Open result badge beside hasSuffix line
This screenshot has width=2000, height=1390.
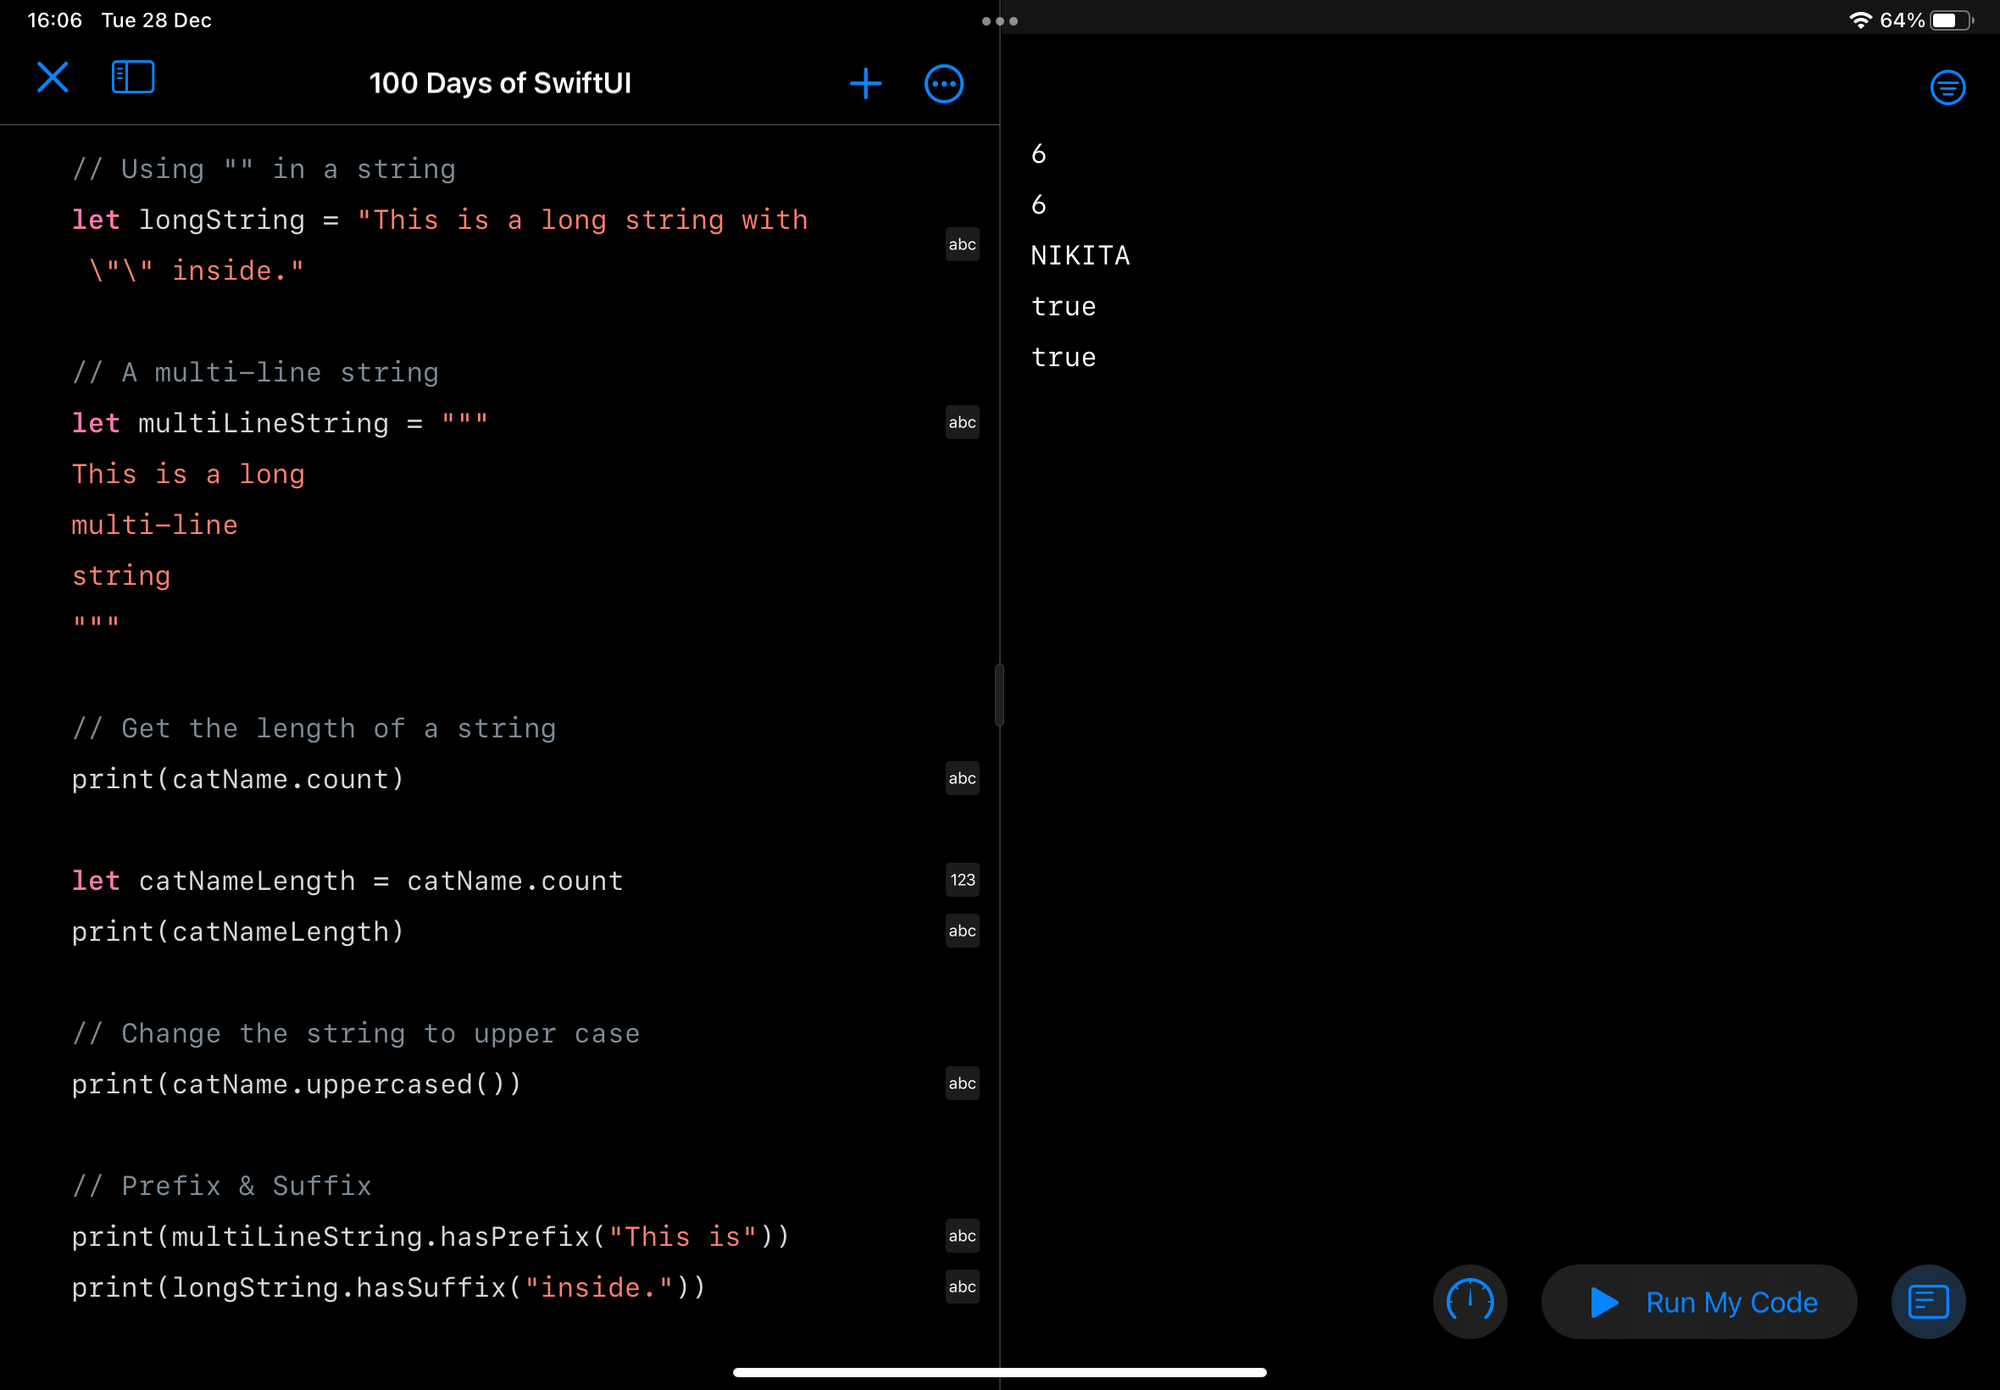pyautogui.click(x=962, y=1288)
